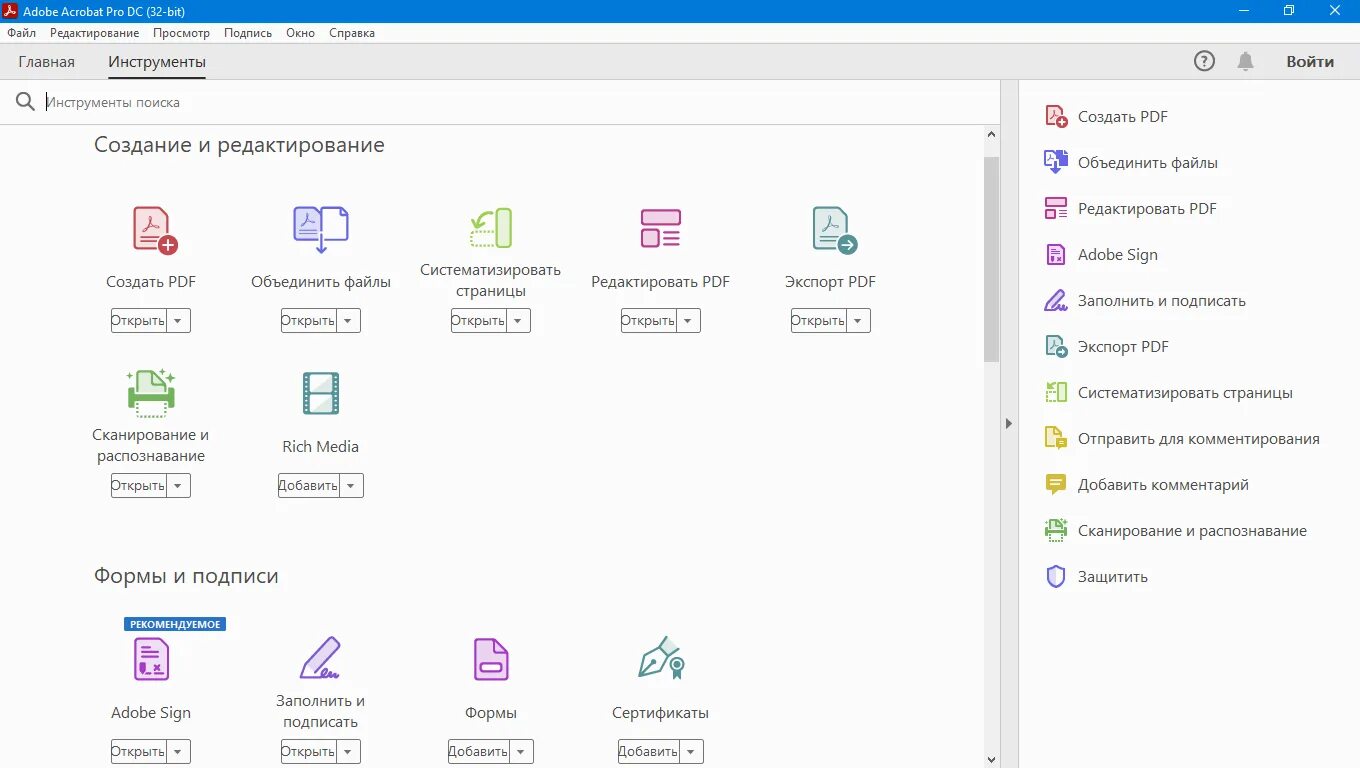Expand dropdown arrow under Заполнить и подписать

pyautogui.click(x=348, y=752)
